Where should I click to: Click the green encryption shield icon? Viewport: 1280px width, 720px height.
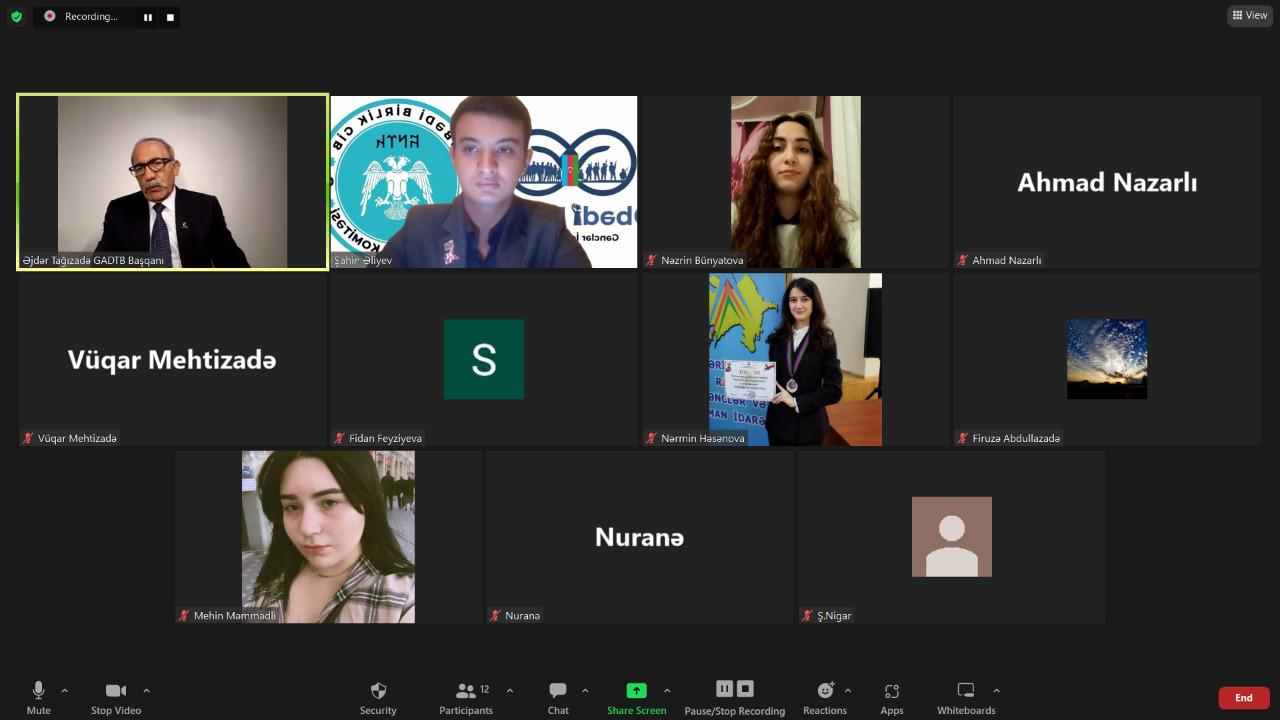click(16, 16)
